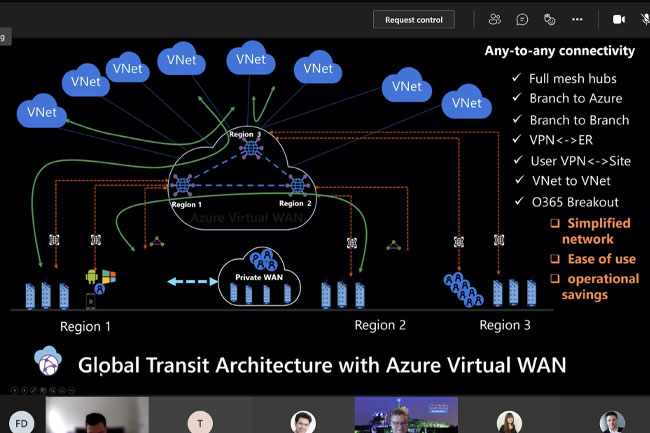
Task: Click 'Branch to Branch' list item
Action: 579,120
